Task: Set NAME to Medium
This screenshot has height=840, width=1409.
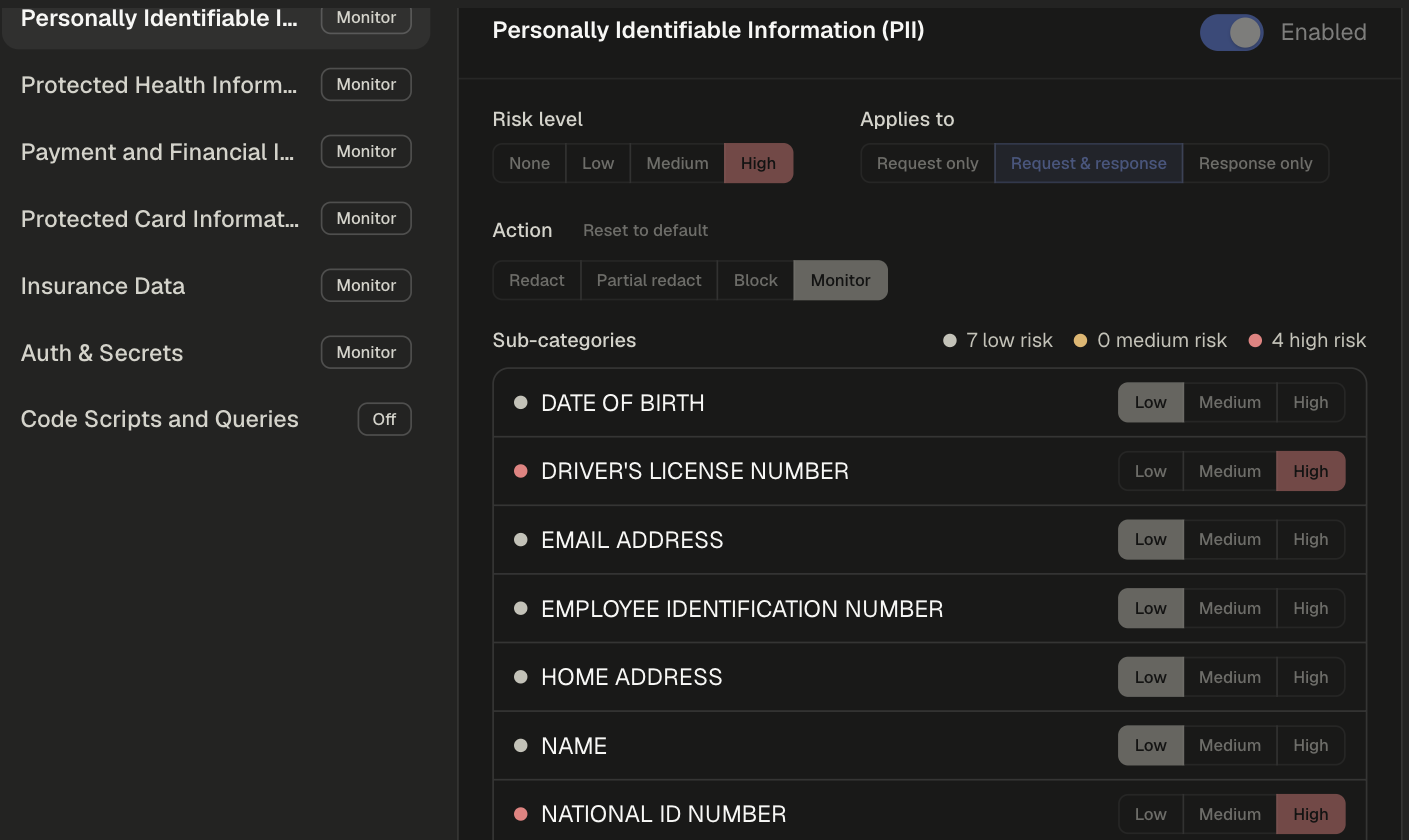Action: pyautogui.click(x=1230, y=745)
